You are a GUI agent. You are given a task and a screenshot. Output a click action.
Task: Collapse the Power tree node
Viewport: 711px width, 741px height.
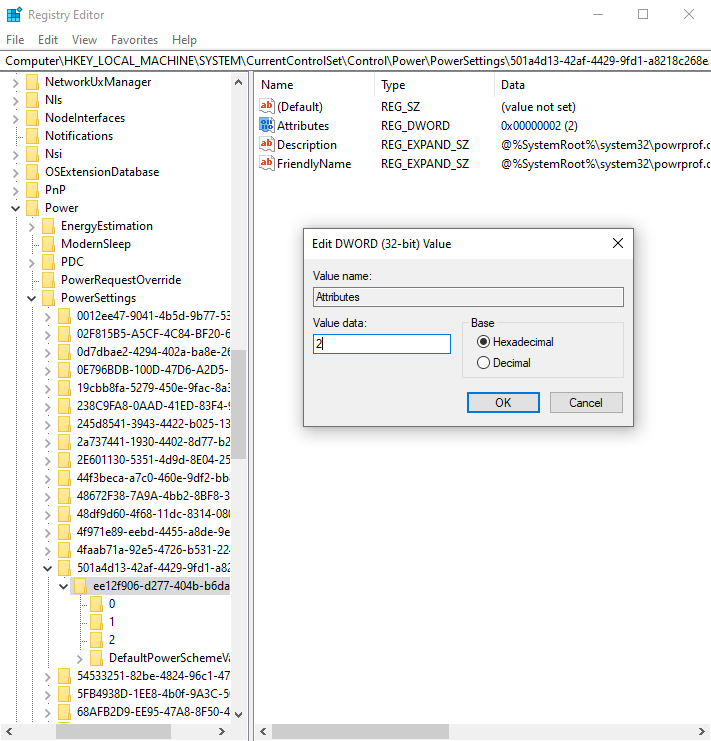tap(16, 208)
